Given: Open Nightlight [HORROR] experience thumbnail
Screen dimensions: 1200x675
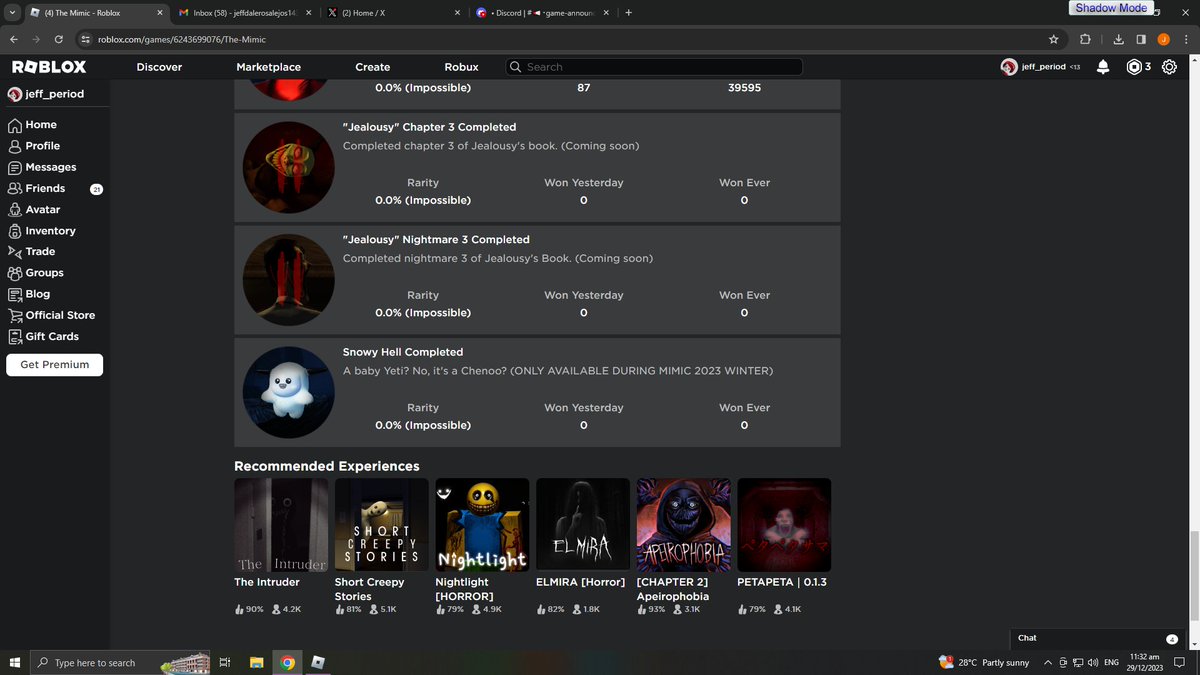Looking at the screenshot, I should [482, 525].
